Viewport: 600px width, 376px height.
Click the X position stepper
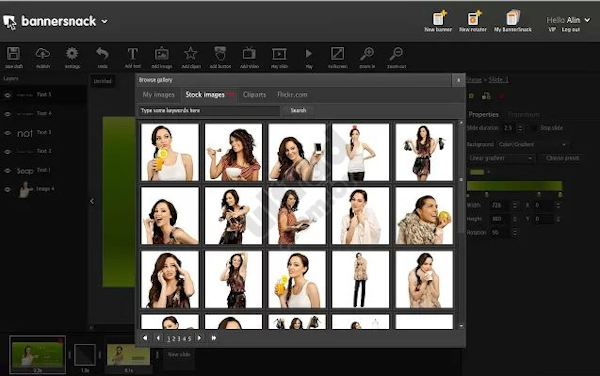click(558, 205)
